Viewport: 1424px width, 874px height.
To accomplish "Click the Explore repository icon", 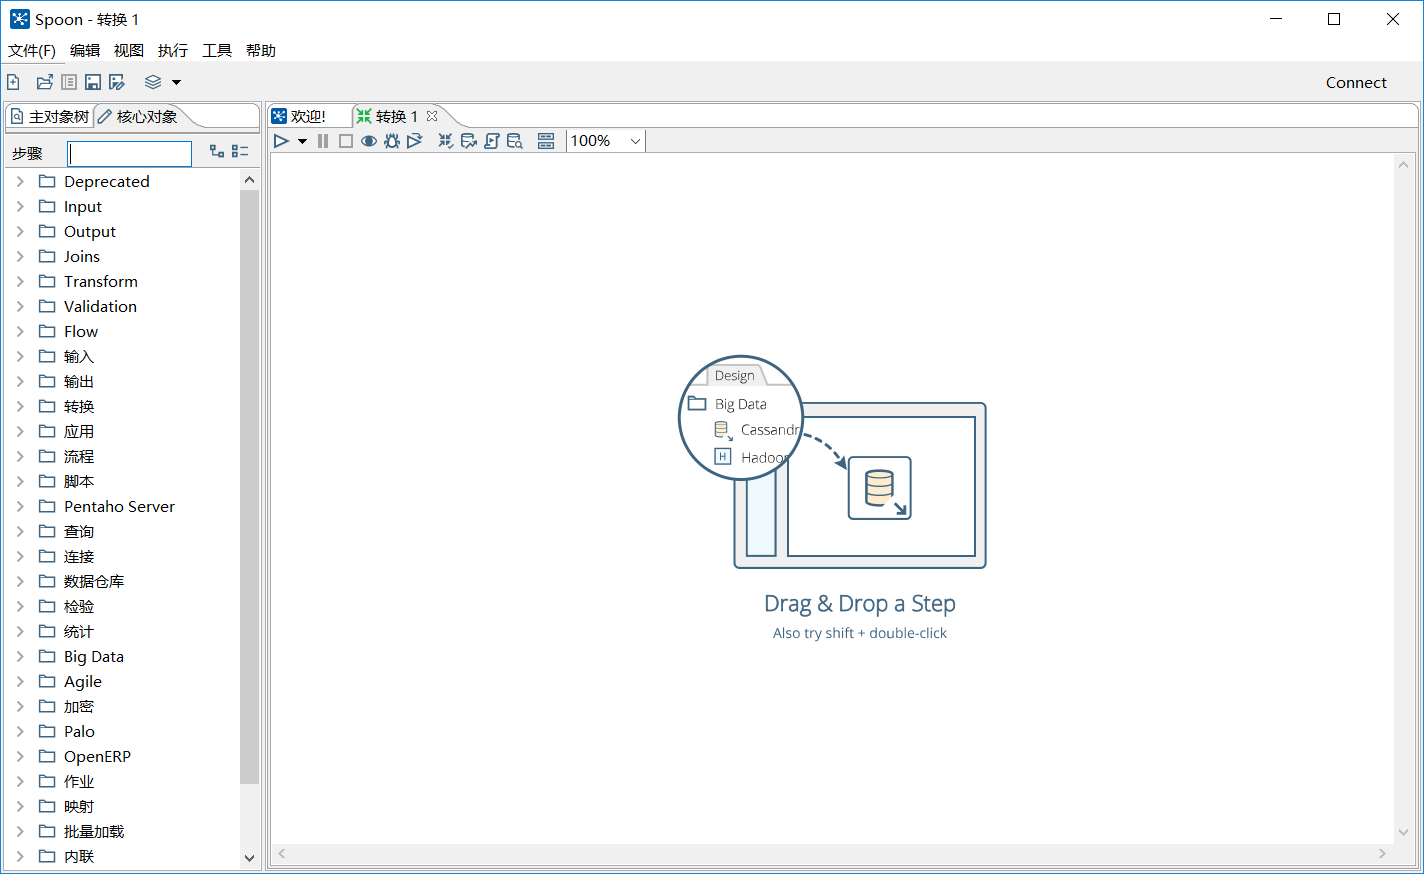I will coord(69,82).
